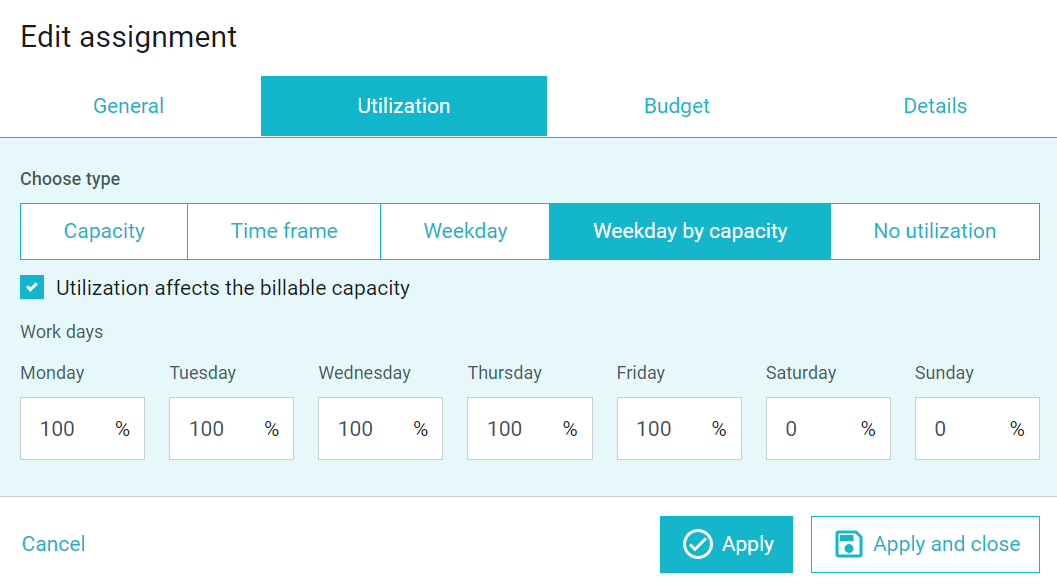This screenshot has width=1057, height=584.
Task: Focus the Wednesday percentage field
Action: tap(380, 429)
